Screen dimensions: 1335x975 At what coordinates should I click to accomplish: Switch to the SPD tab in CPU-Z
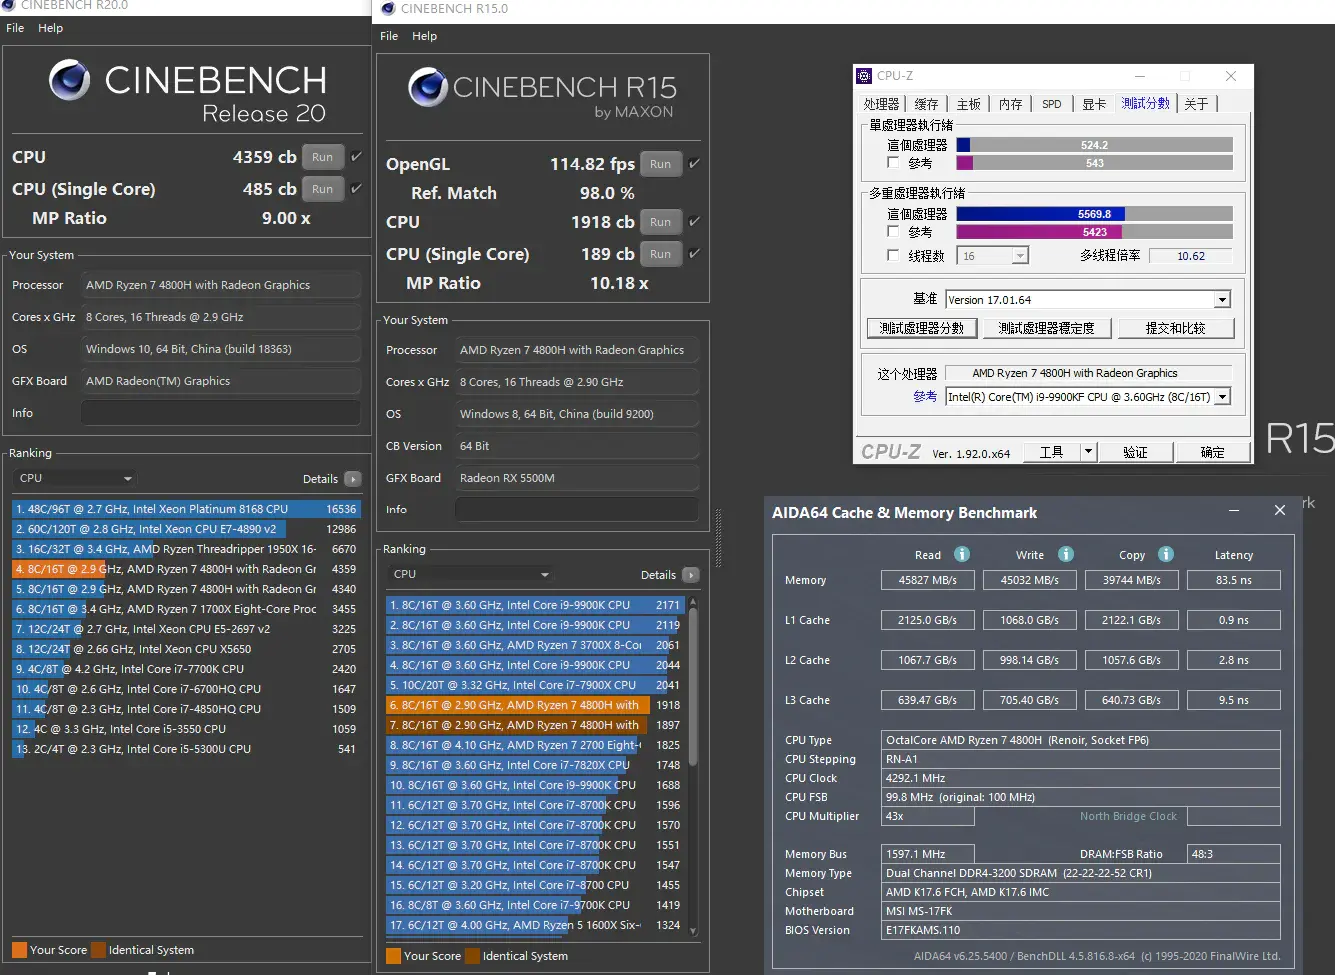[x=1052, y=104]
